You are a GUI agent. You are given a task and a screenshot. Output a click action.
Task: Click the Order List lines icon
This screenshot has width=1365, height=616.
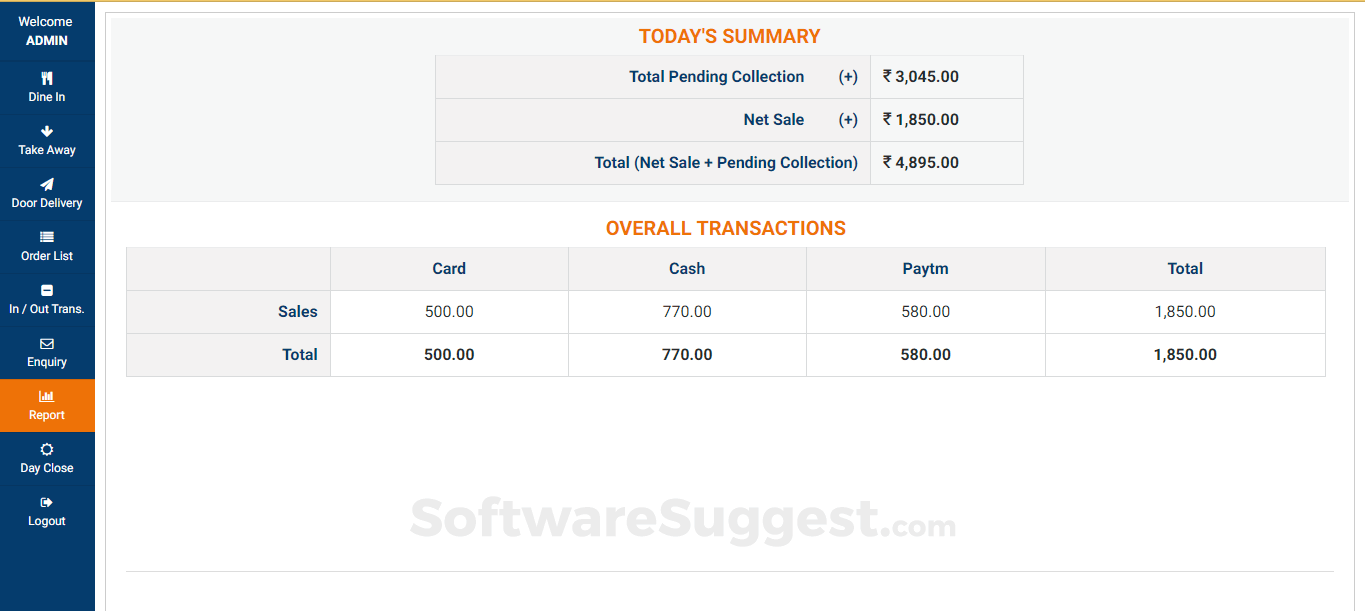47,237
